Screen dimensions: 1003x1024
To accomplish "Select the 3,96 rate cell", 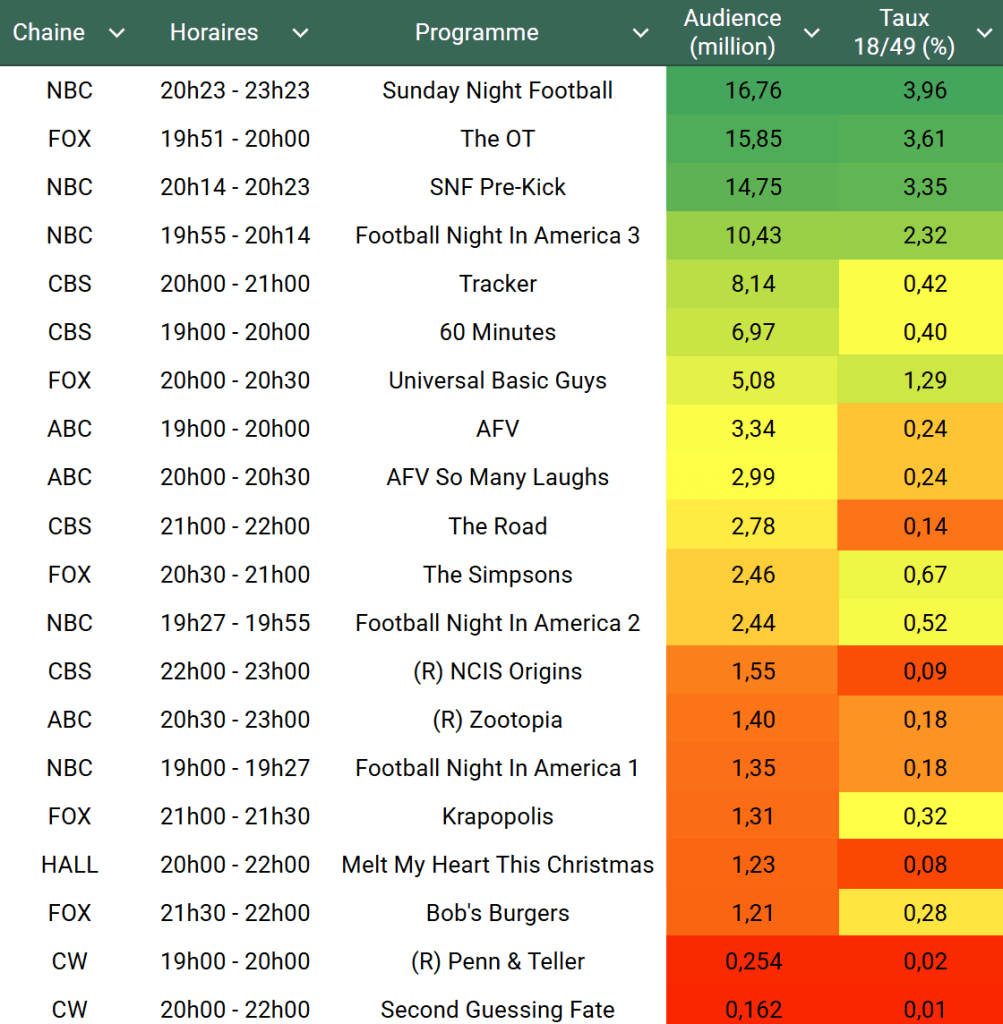I will [x=924, y=91].
